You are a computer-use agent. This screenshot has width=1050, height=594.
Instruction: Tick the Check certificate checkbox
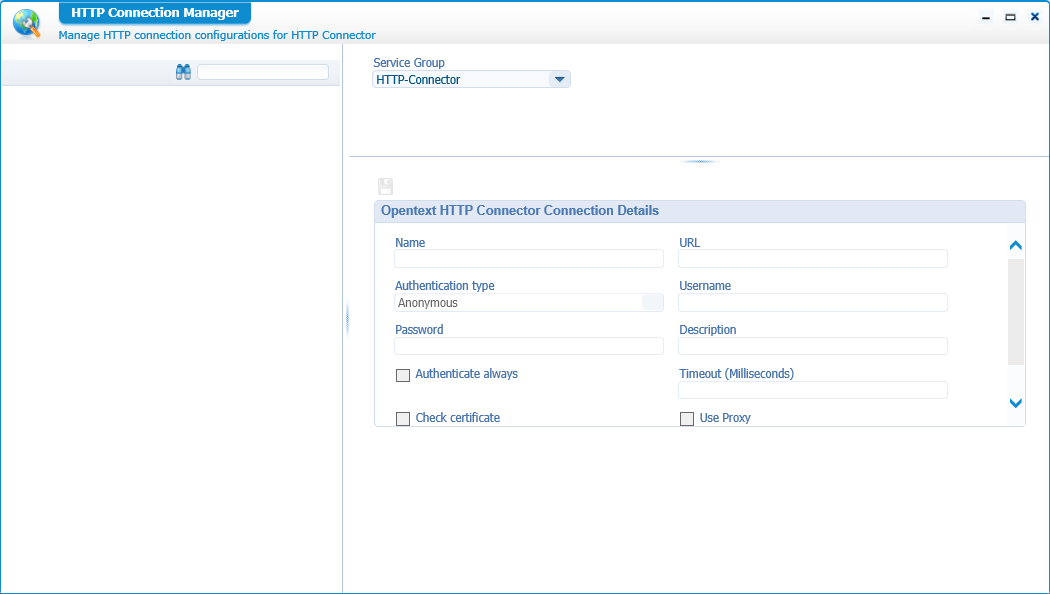(402, 419)
